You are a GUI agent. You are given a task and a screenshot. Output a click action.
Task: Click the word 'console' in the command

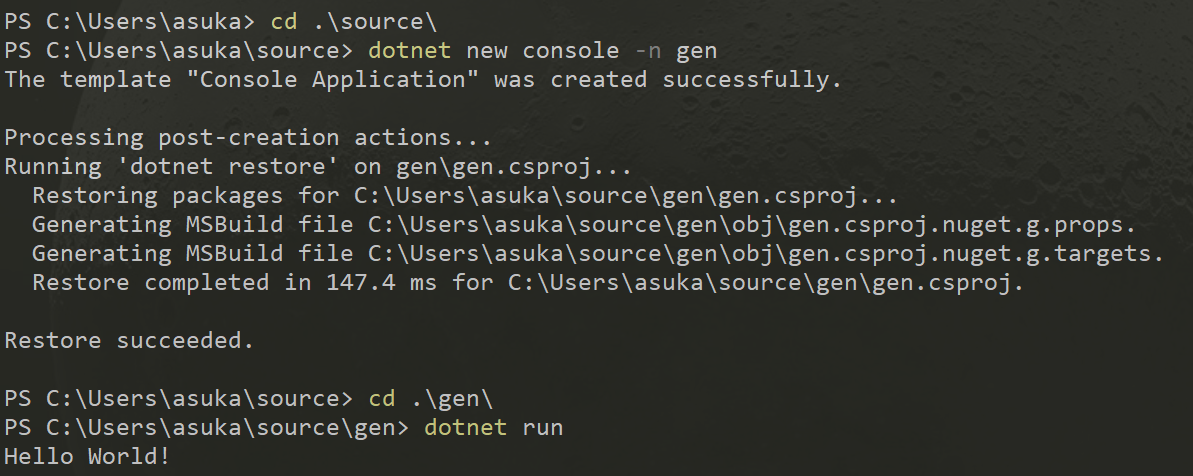[570, 51]
